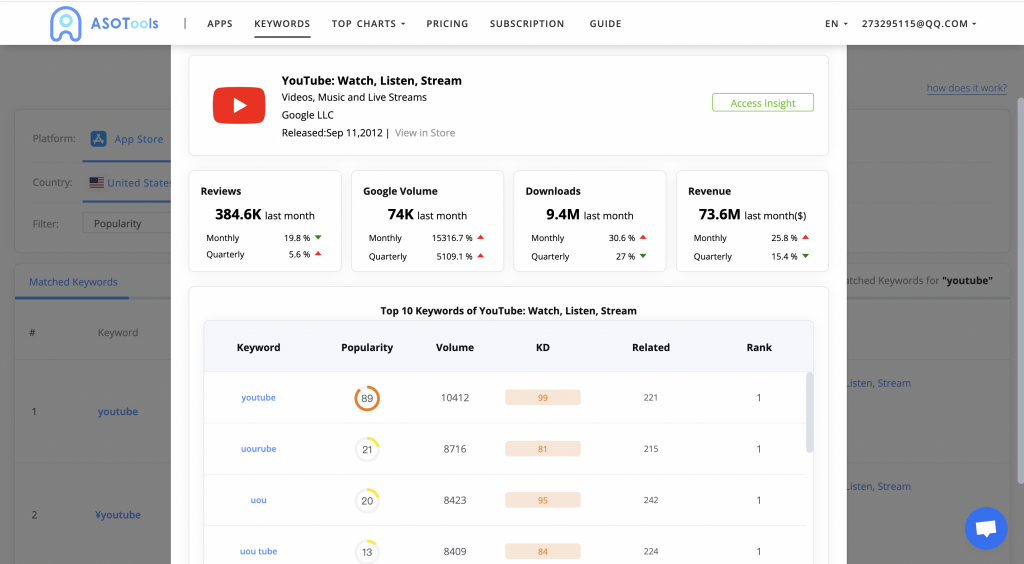The width and height of the screenshot is (1024, 564).
Task: Click the '73.6M' revenue value
Action: [x=720, y=215]
